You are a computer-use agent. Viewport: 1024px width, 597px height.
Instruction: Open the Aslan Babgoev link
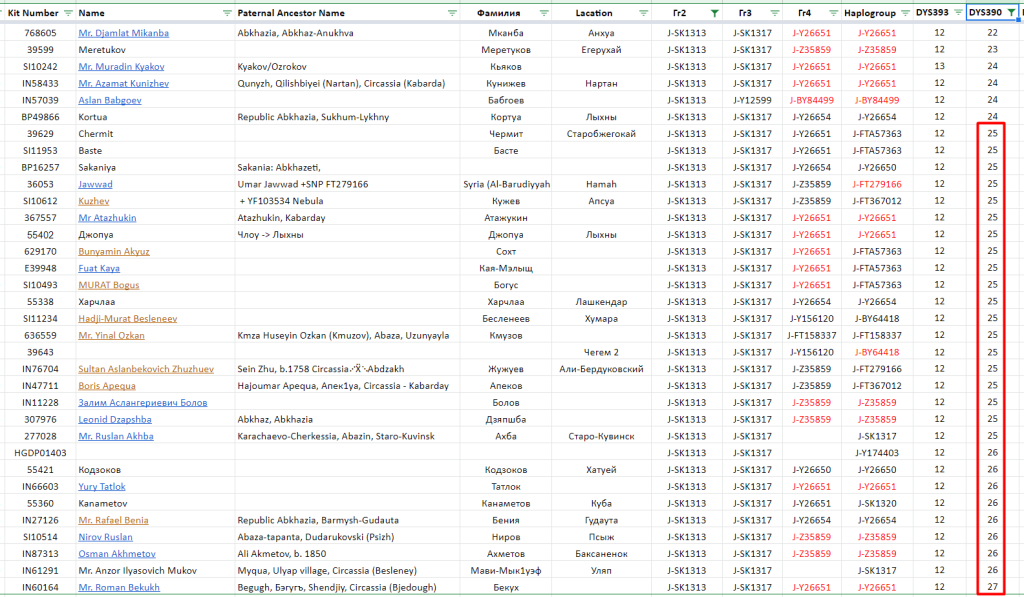pyautogui.click(x=110, y=100)
